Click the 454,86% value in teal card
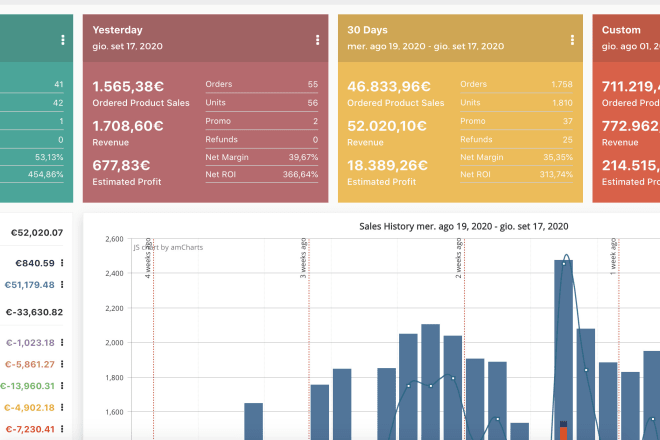The image size is (660, 440). [x=45, y=174]
